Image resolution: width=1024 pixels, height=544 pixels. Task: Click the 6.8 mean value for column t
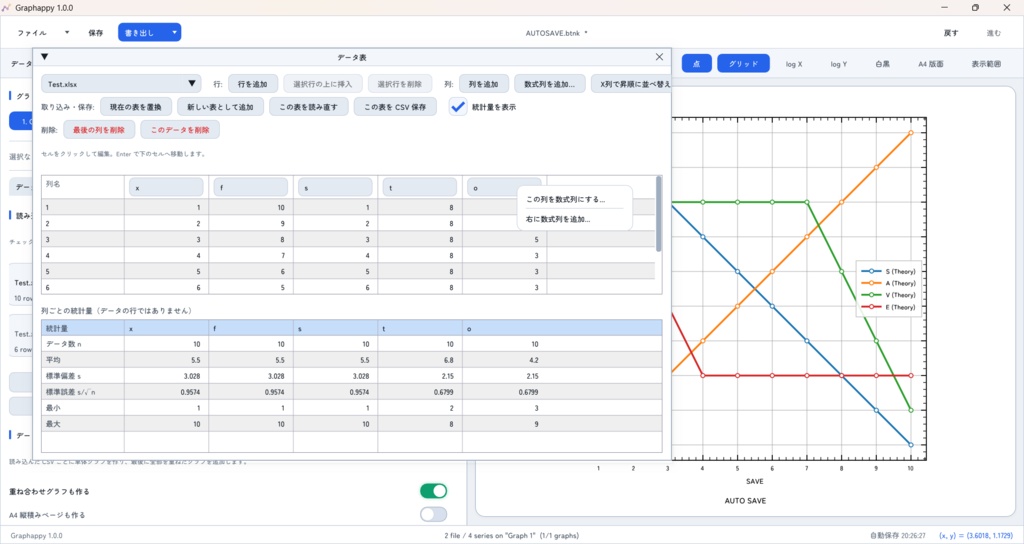[420, 360]
